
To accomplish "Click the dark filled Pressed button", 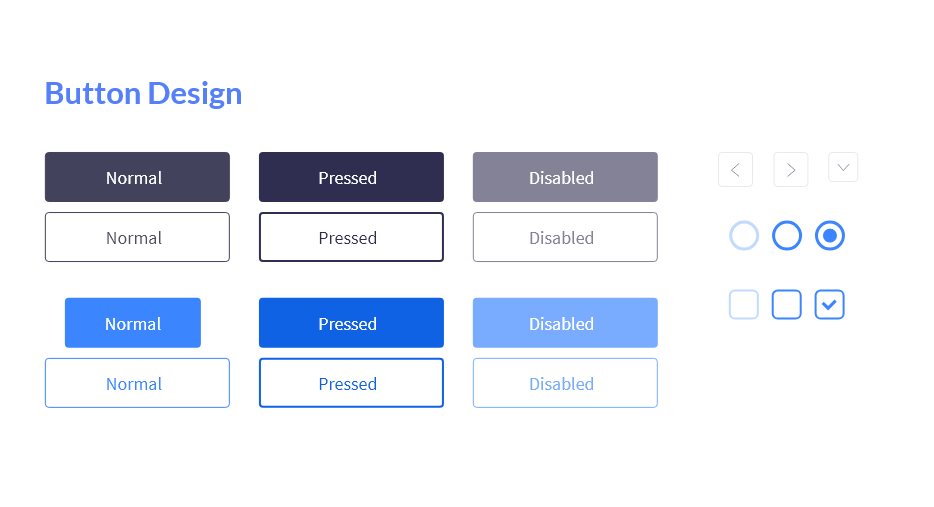I will 351,177.
